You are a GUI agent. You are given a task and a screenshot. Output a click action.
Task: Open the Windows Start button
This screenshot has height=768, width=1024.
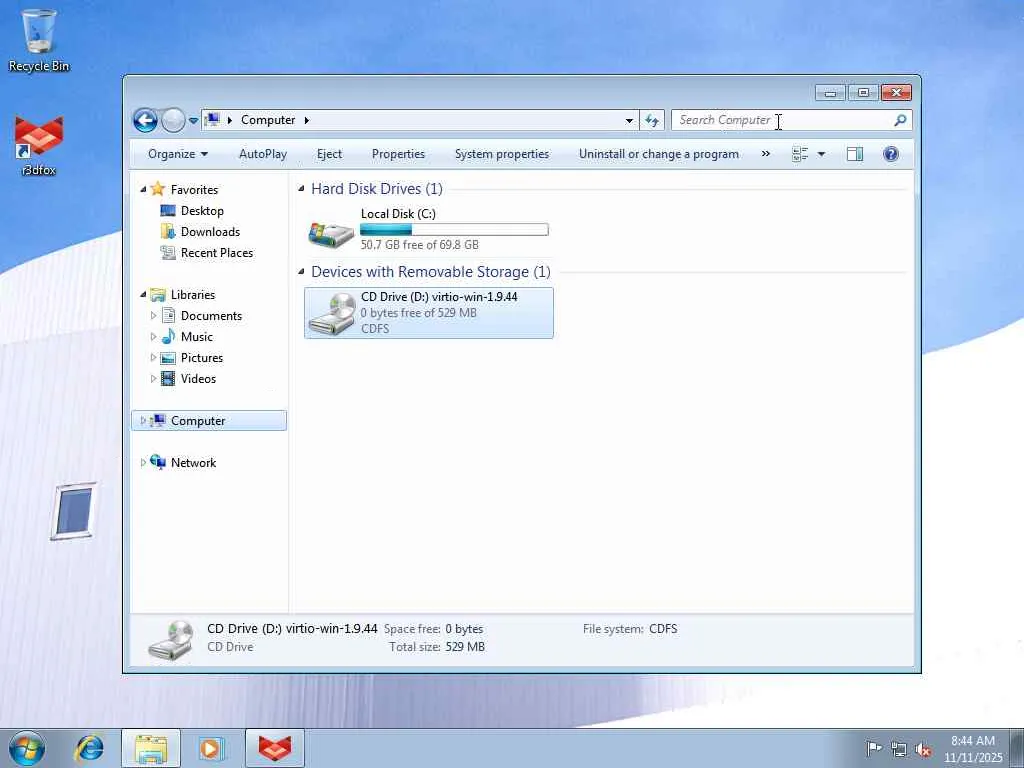pos(27,748)
